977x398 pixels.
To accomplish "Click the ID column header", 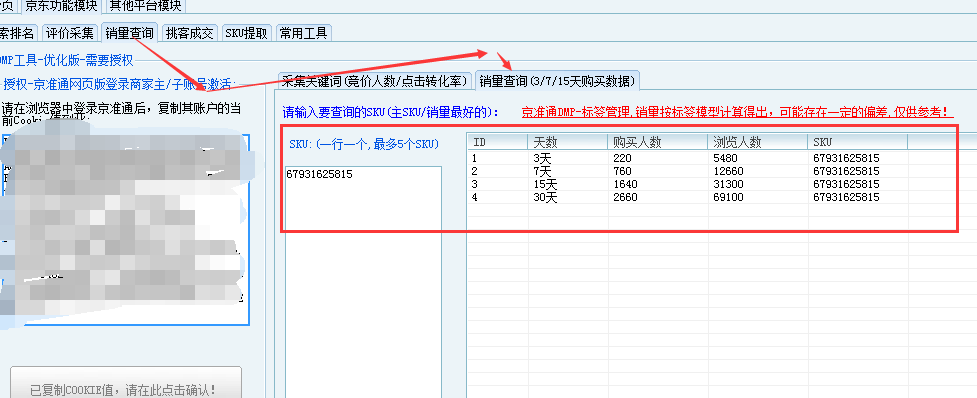I will point(497,143).
